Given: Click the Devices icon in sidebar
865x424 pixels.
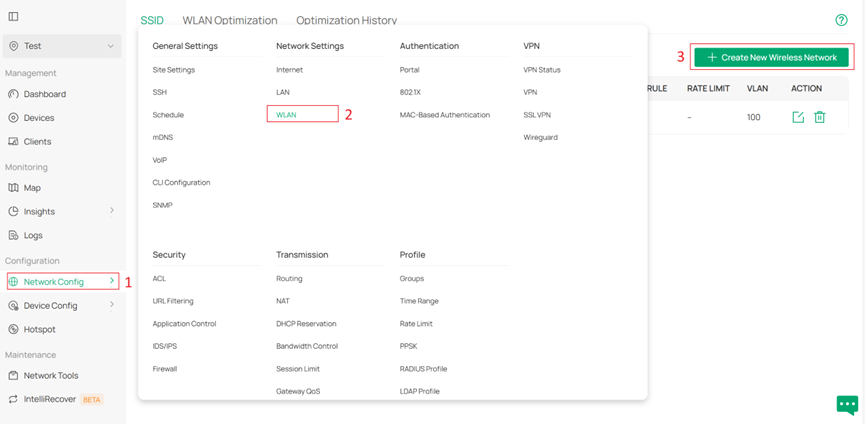Looking at the screenshot, I should (x=14, y=118).
